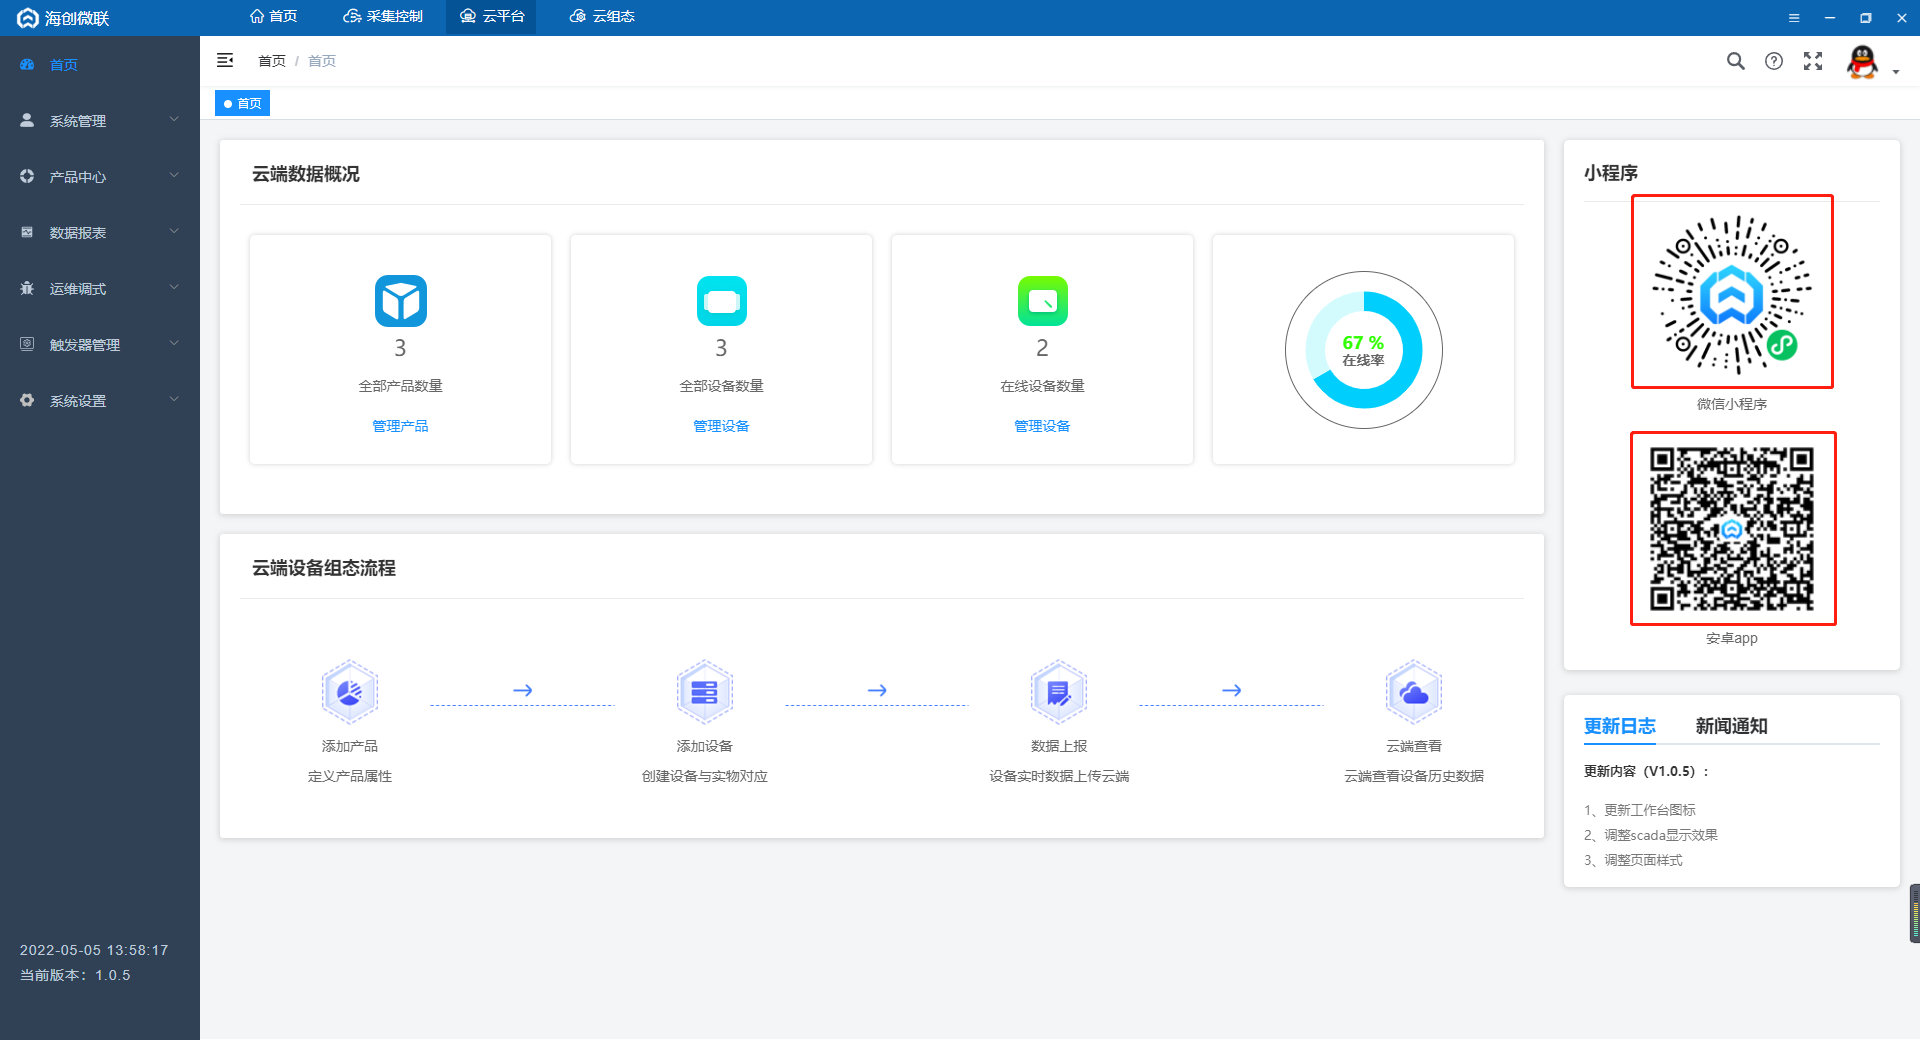Click the 系统设置 gear icon
The height and width of the screenshot is (1040, 1920).
tap(27, 400)
